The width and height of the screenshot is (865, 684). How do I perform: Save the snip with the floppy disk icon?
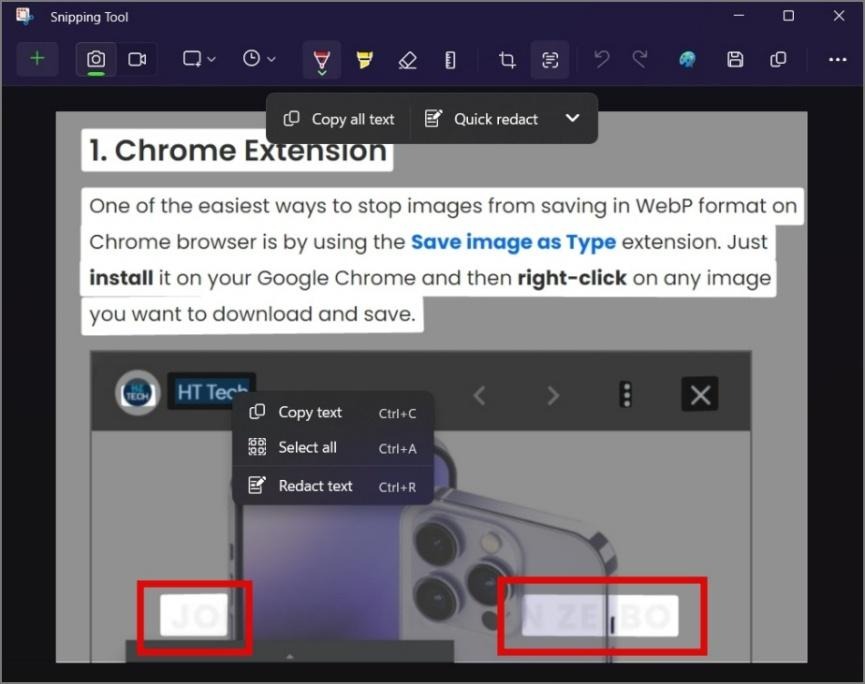(x=735, y=59)
